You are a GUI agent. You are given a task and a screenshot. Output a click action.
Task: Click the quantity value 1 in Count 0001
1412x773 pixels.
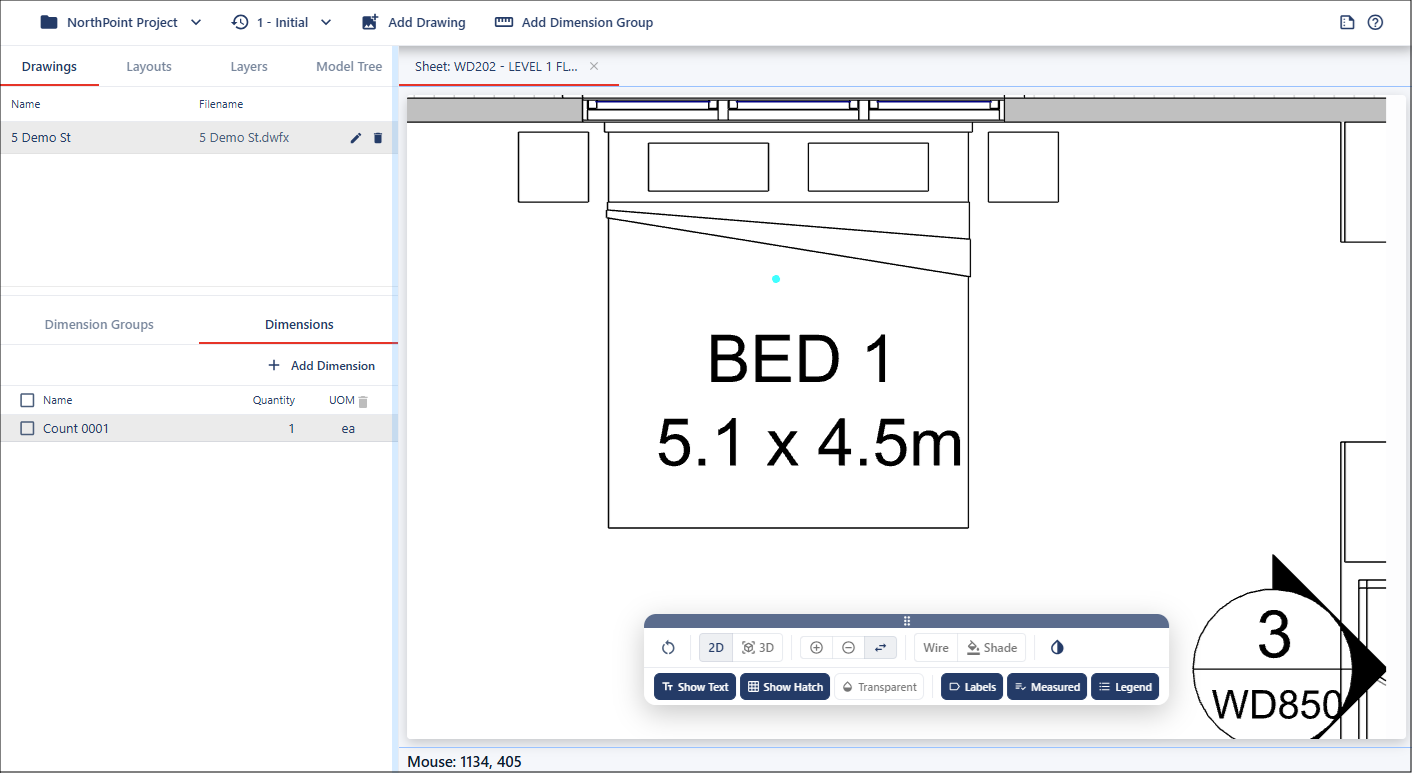point(291,429)
